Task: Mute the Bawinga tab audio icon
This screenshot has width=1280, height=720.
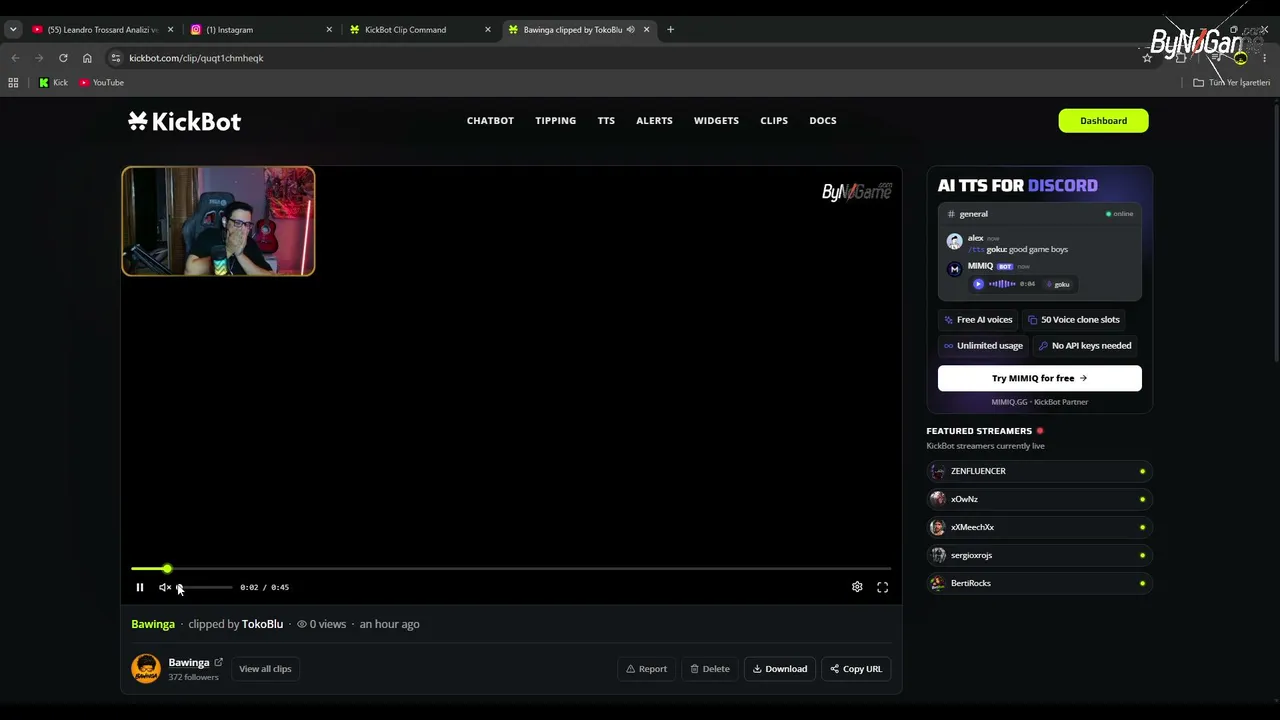Action: (630, 30)
